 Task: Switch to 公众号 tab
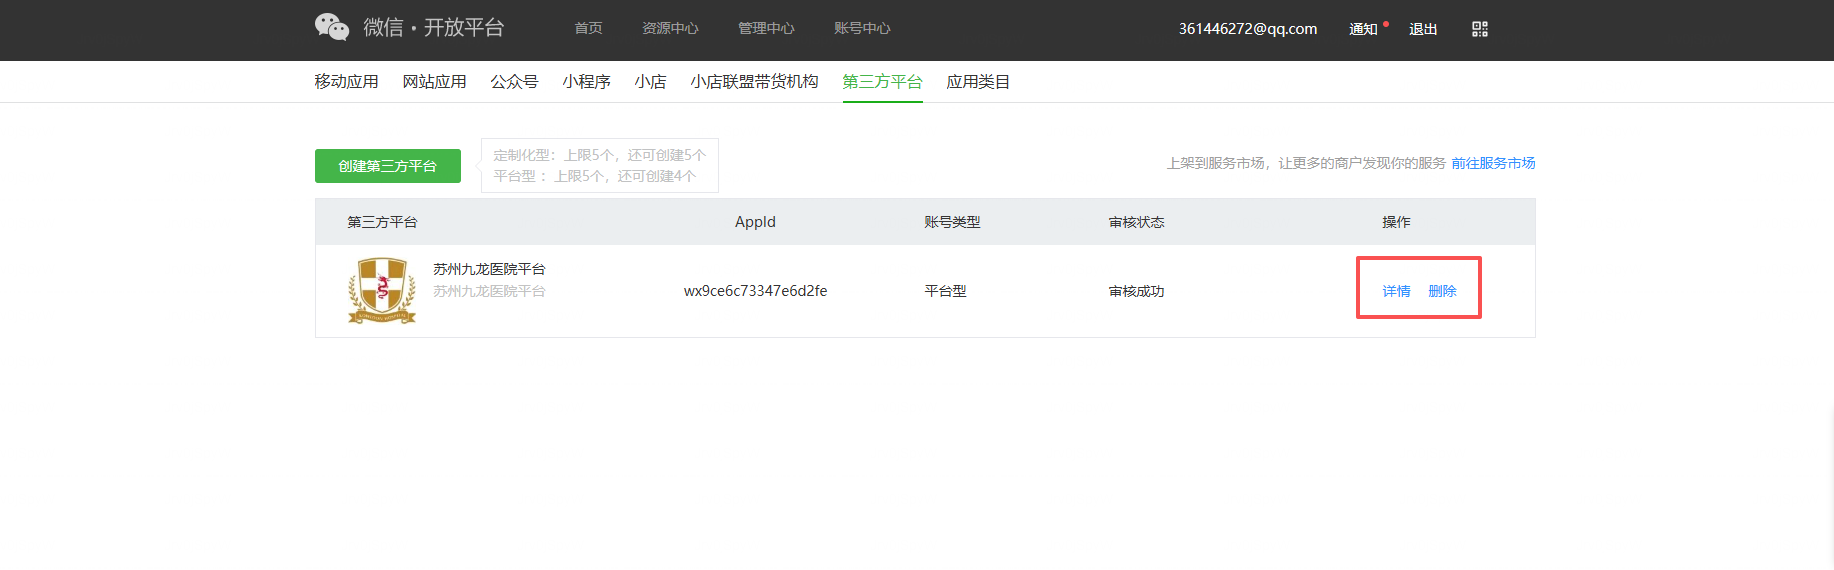[514, 82]
